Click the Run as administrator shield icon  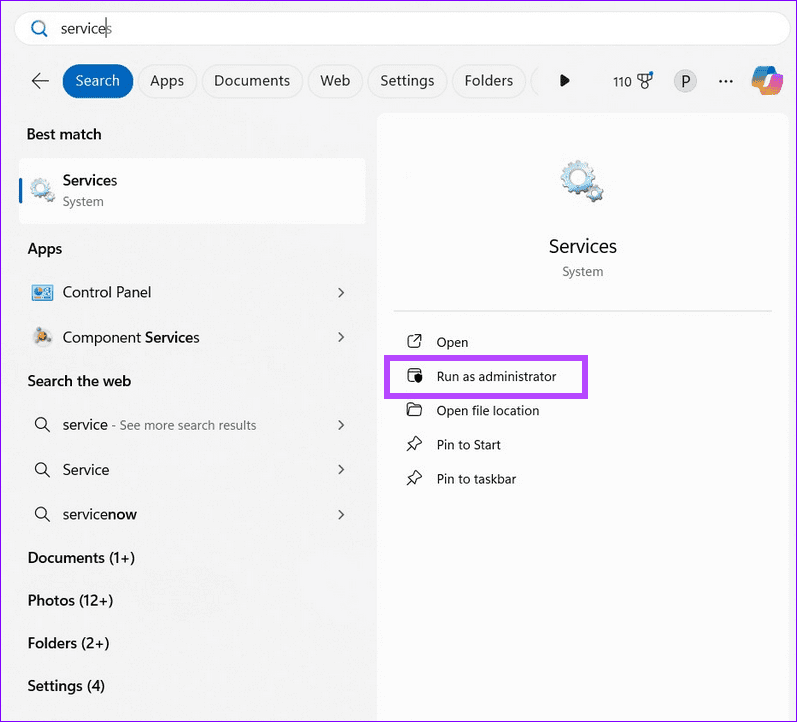coord(415,376)
